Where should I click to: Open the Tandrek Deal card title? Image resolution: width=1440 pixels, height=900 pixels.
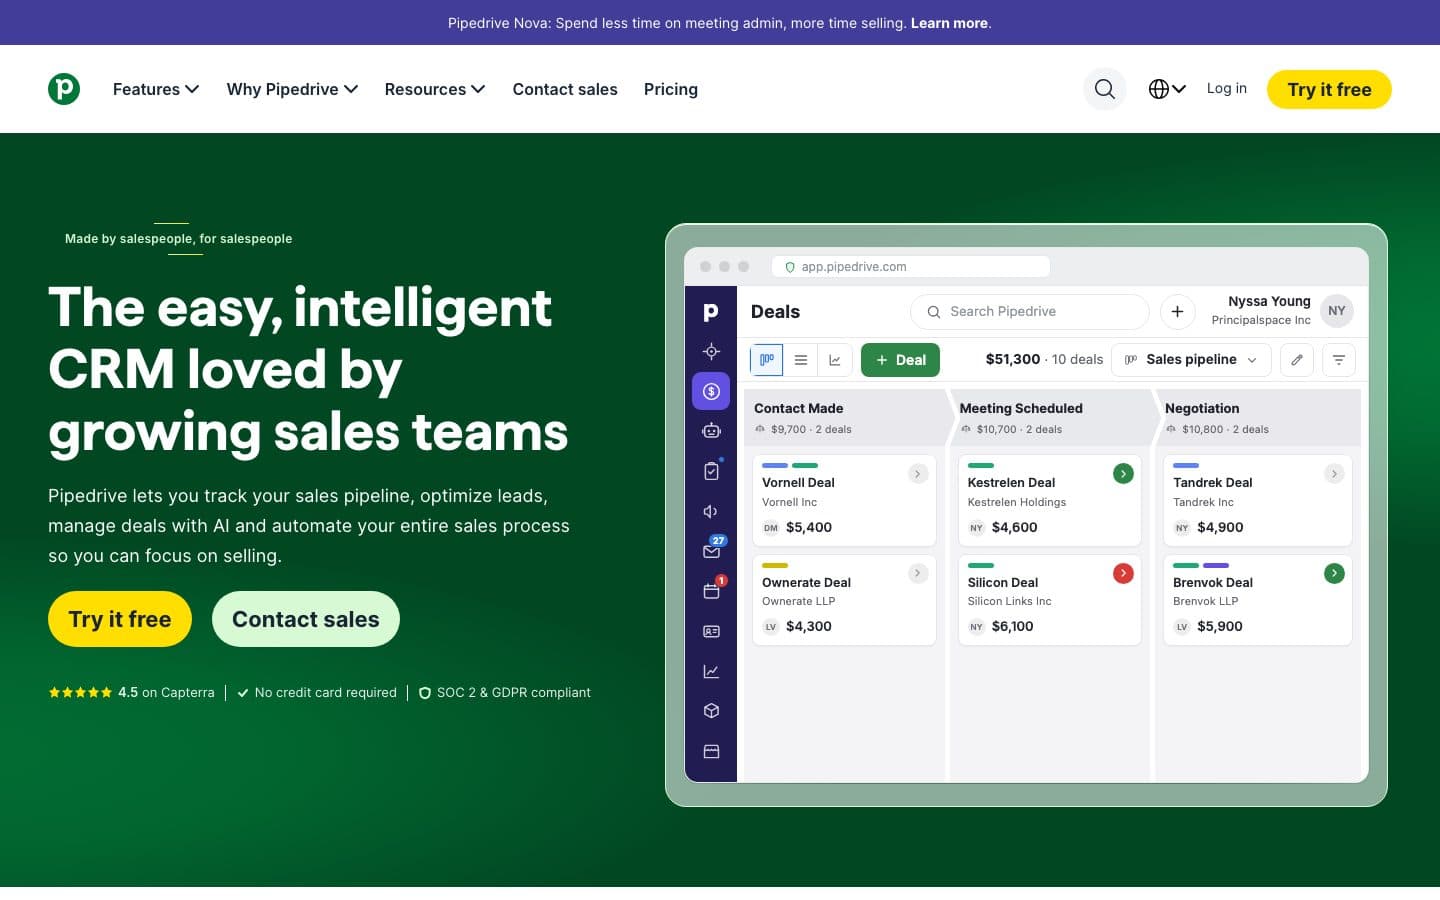1212,482
